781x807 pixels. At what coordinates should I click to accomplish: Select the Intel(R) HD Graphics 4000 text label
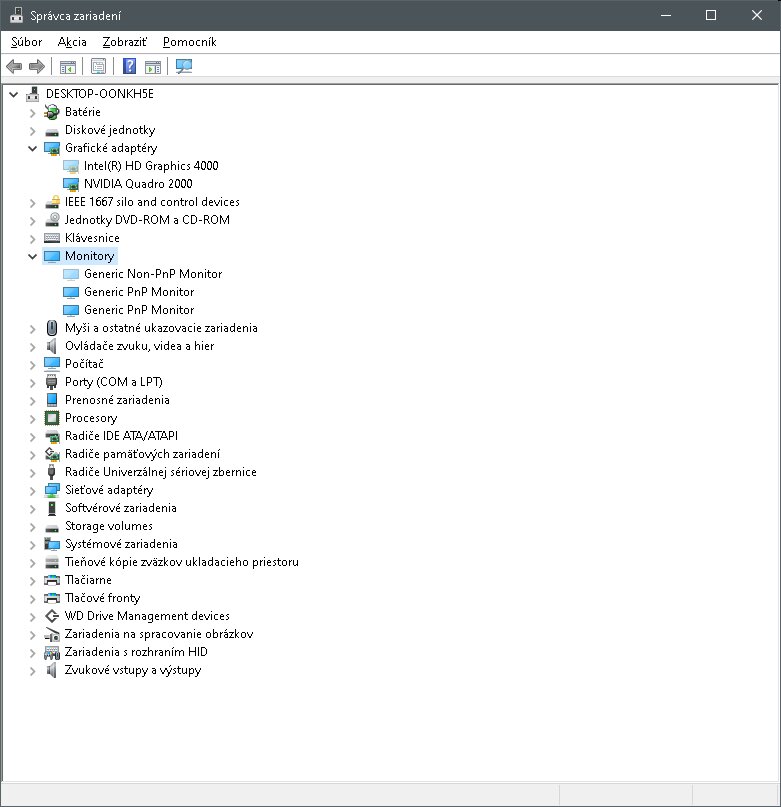pyautogui.click(x=151, y=166)
